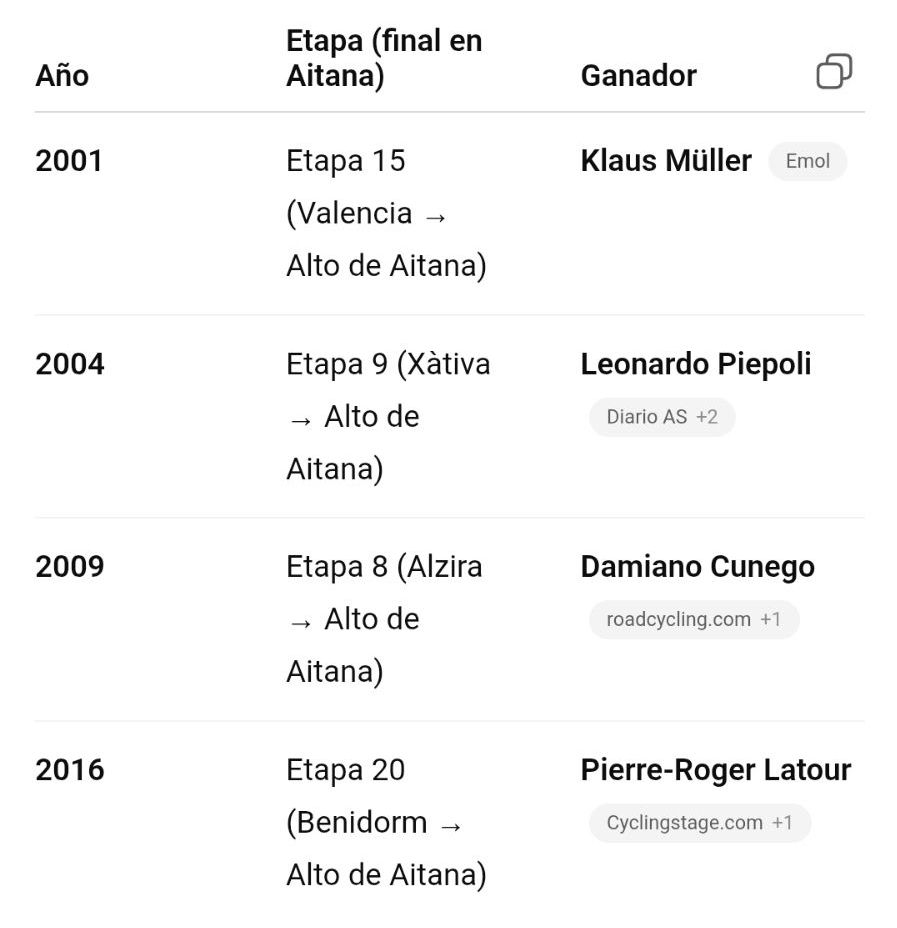
Task: Click the Etapa 9 Xàtiva stage cell
Action: [x=388, y=416]
